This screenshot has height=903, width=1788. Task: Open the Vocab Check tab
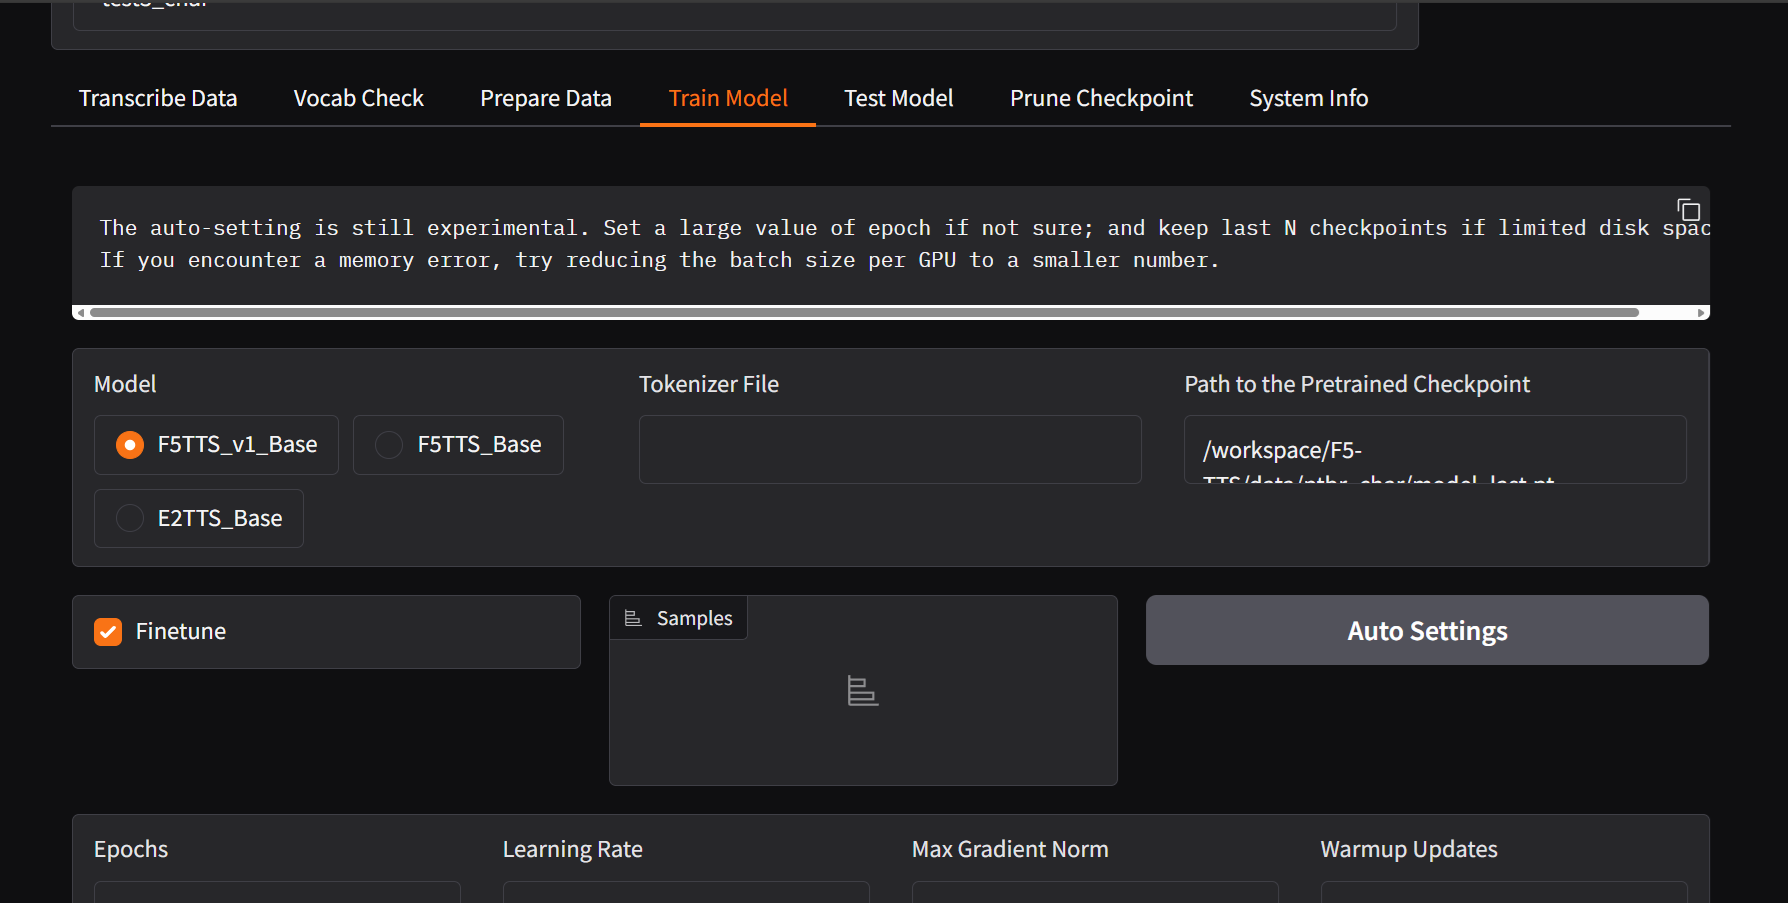coord(358,98)
